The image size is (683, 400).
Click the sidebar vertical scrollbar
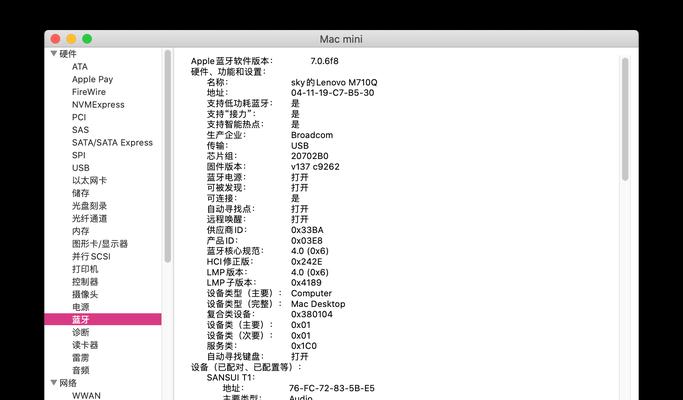point(168,156)
